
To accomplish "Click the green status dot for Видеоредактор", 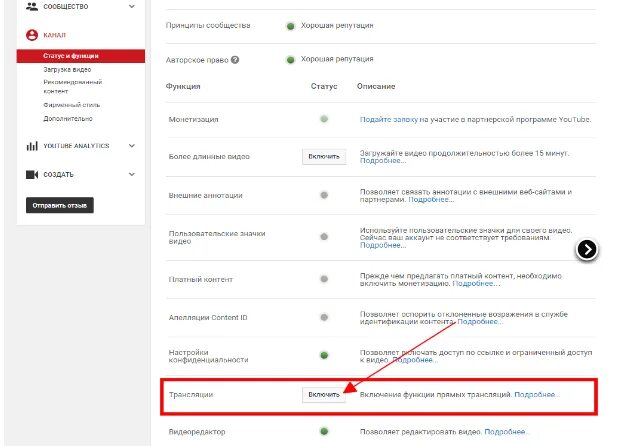I will point(324,431).
